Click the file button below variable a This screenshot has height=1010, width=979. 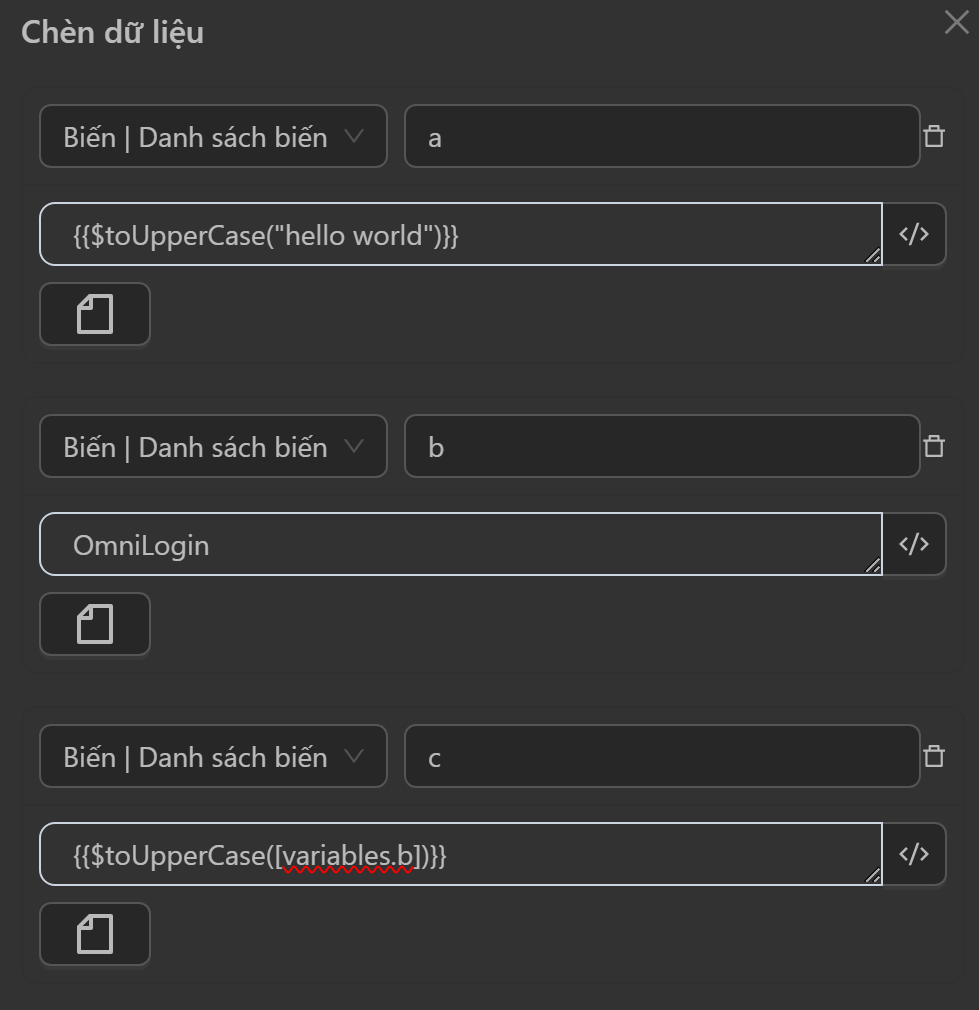click(95, 314)
